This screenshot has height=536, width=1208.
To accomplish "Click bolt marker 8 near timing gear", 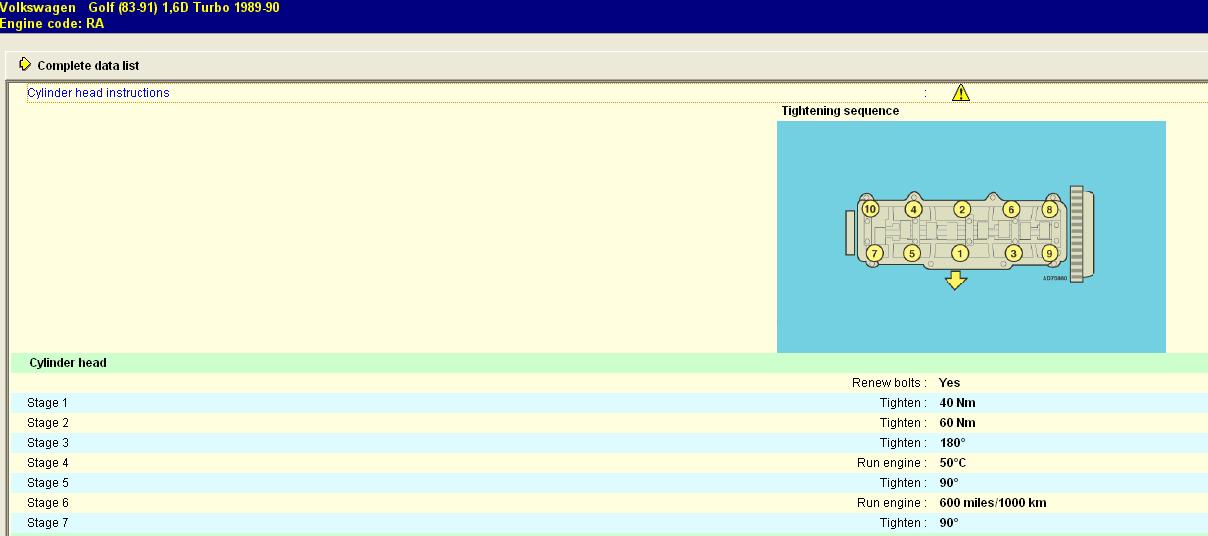I will click(1049, 209).
